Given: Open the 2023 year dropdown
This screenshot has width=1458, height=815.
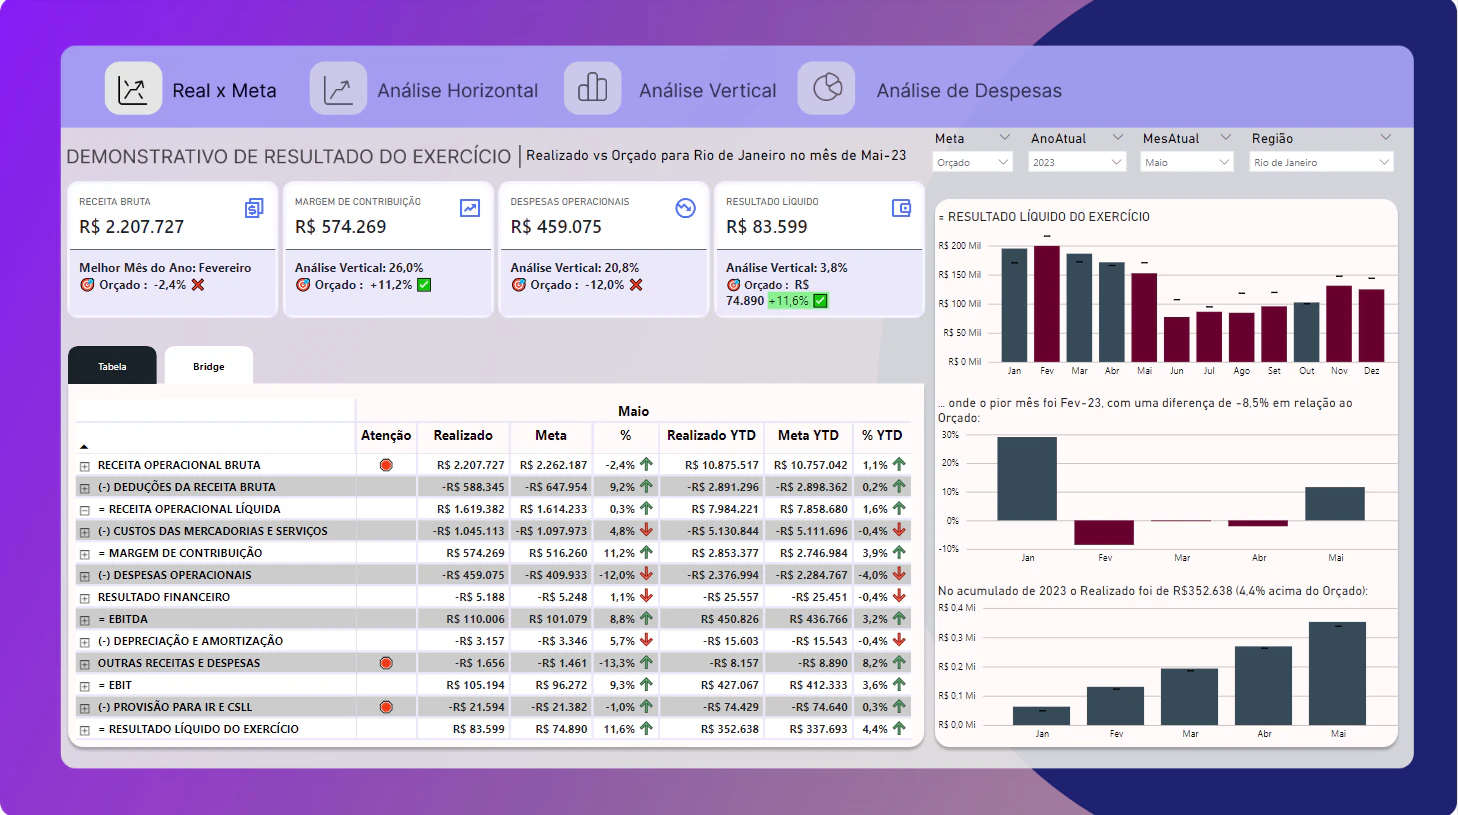Looking at the screenshot, I should 1077,162.
